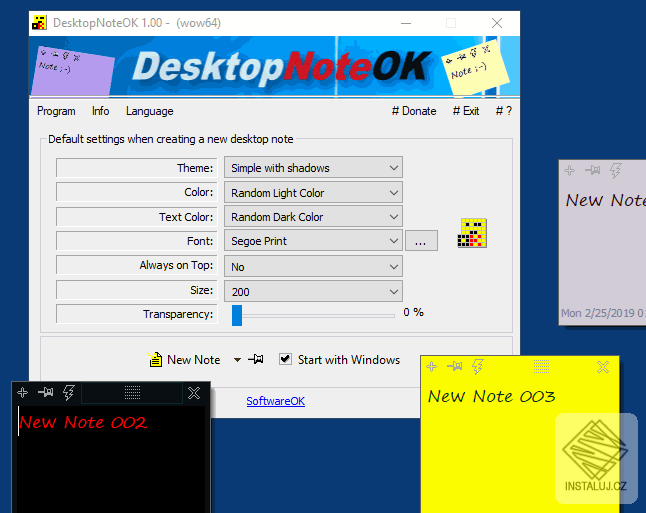The width and height of the screenshot is (646, 513).
Task: Click the date stamp on the gray note
Action: 603,313
